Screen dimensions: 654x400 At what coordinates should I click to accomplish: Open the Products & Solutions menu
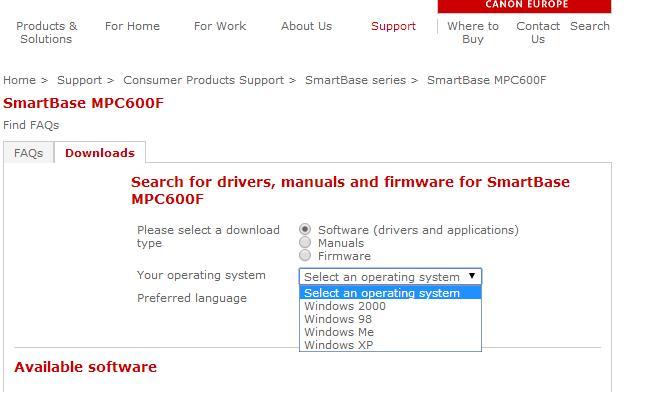(46, 33)
